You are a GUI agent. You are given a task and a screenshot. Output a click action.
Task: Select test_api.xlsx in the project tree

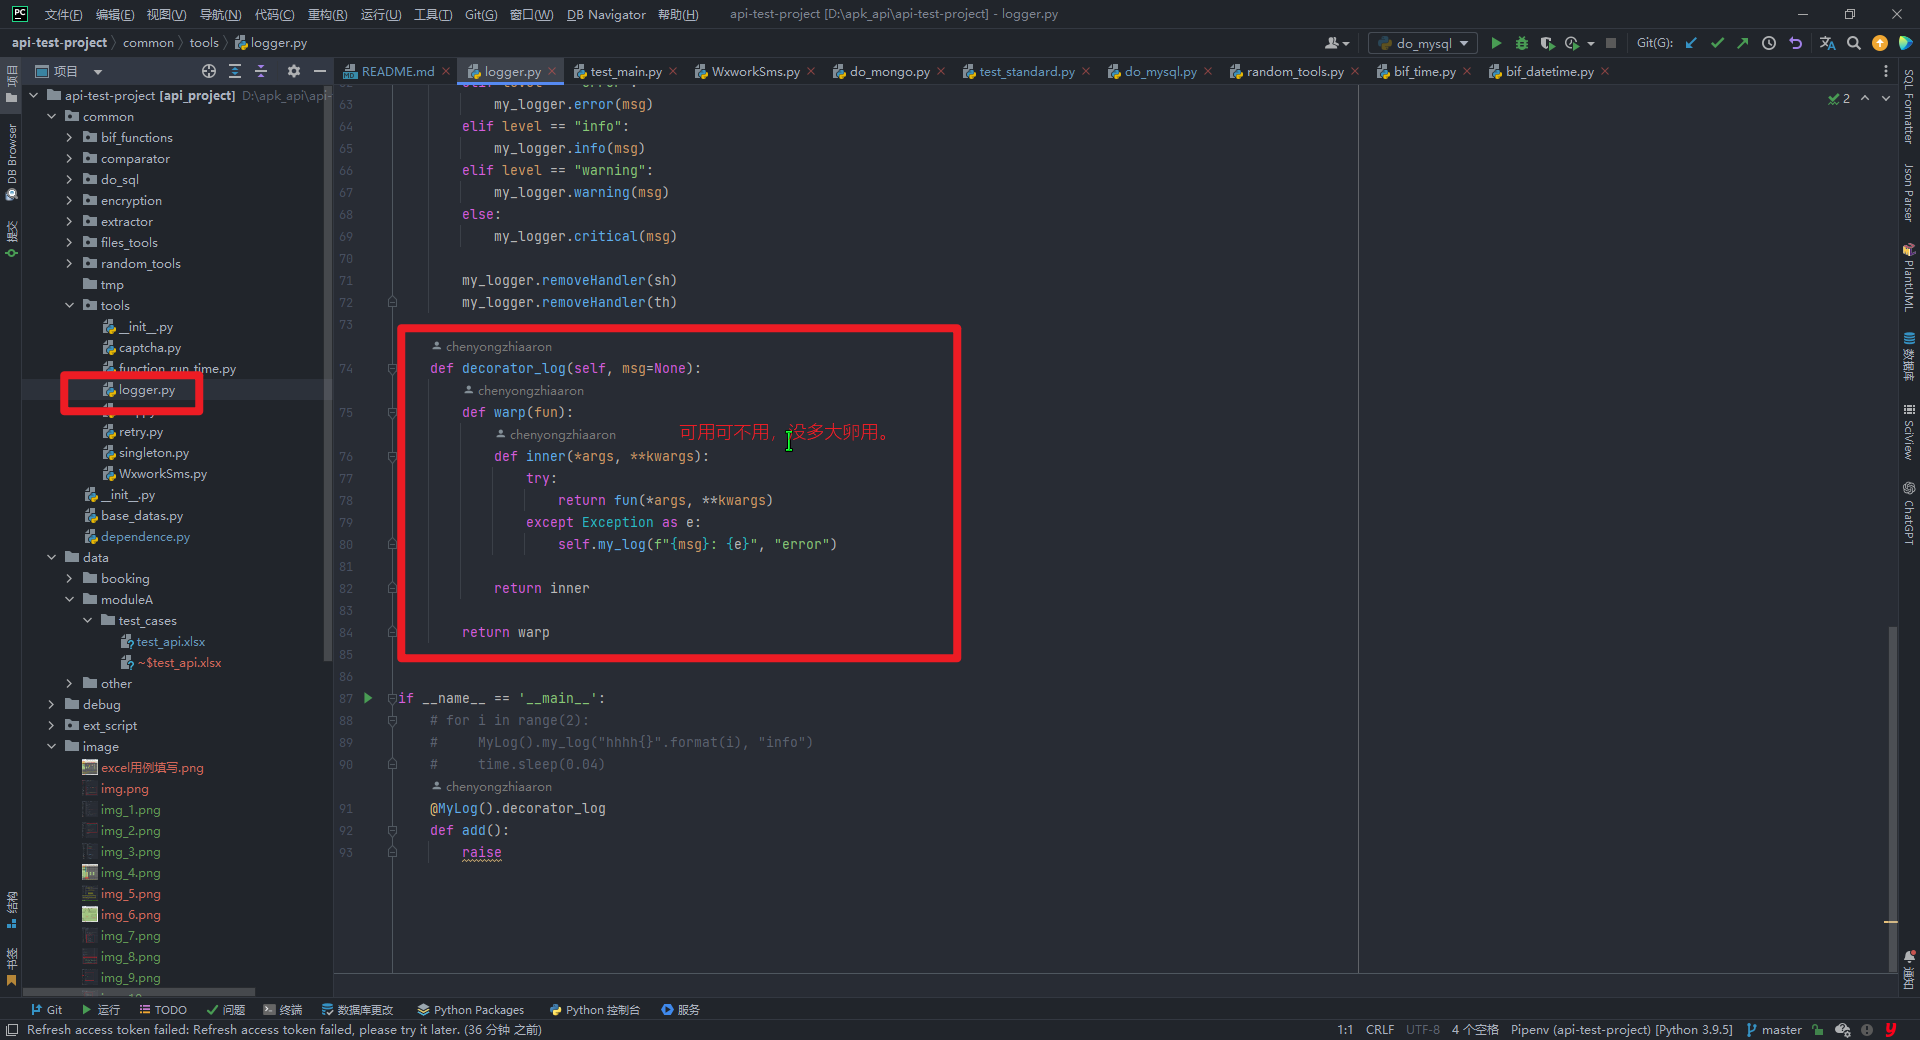click(x=170, y=641)
